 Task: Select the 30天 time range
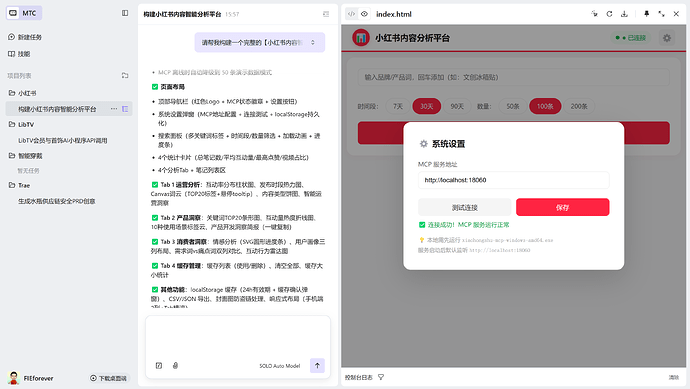click(x=426, y=106)
